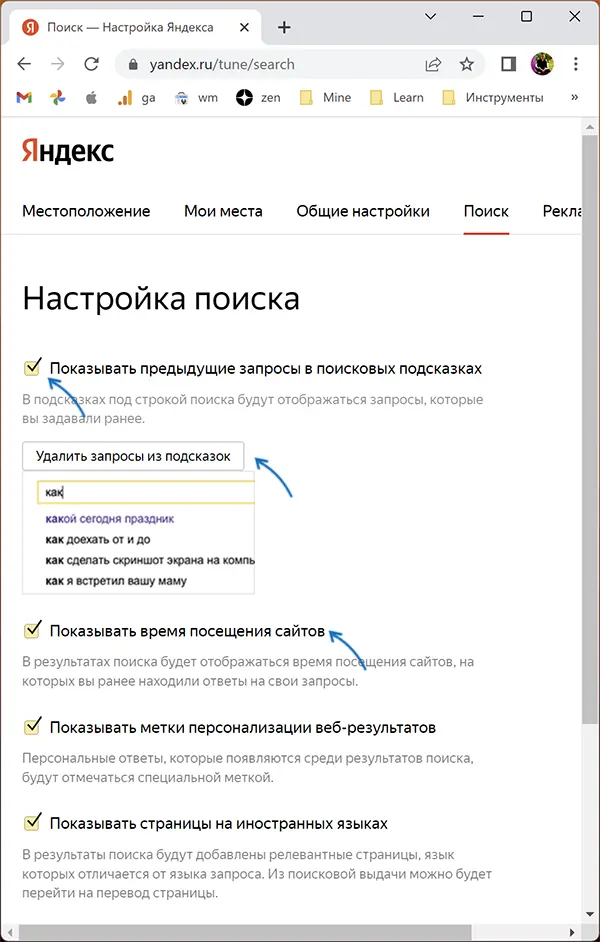Toggle personalization labels checkbox
Image resolution: width=600 pixels, height=942 pixels.
tap(32, 726)
